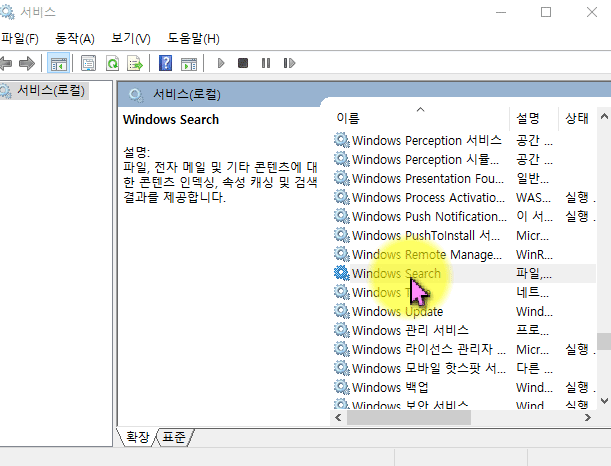
Task: Maximize the 서비스 window
Action: pos(546,12)
